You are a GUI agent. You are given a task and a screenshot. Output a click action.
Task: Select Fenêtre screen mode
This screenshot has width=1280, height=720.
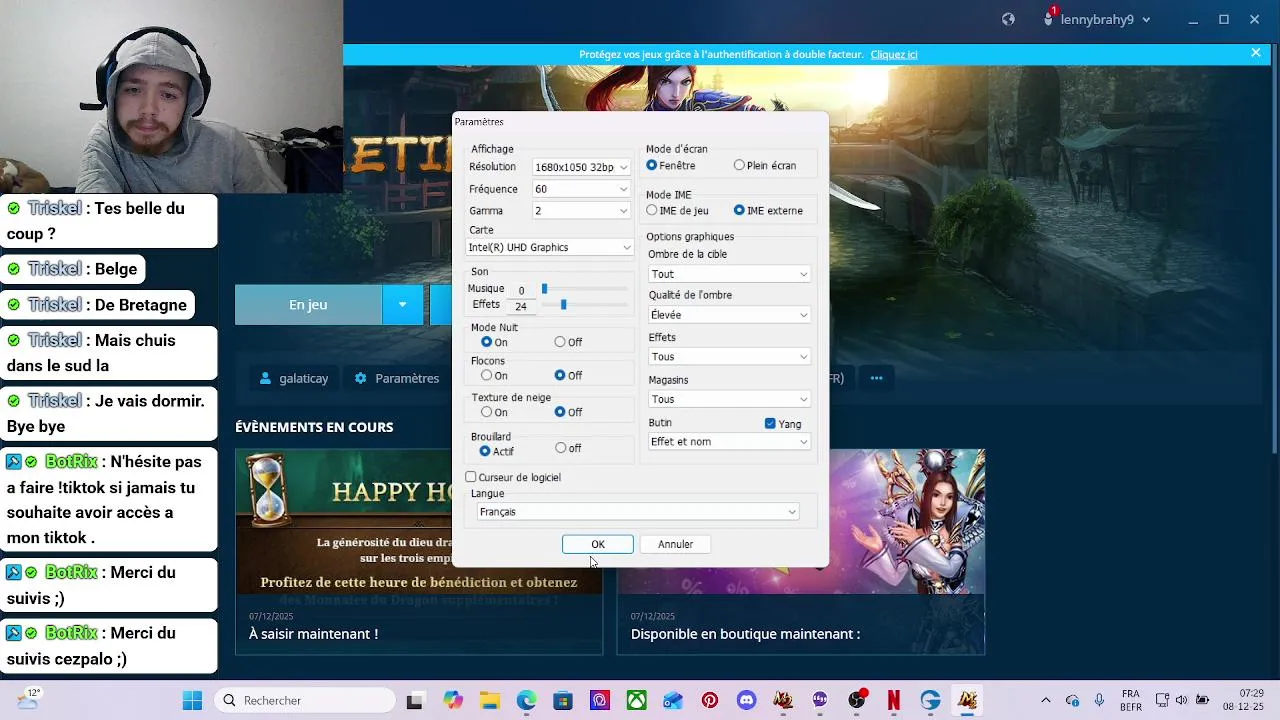[652, 165]
